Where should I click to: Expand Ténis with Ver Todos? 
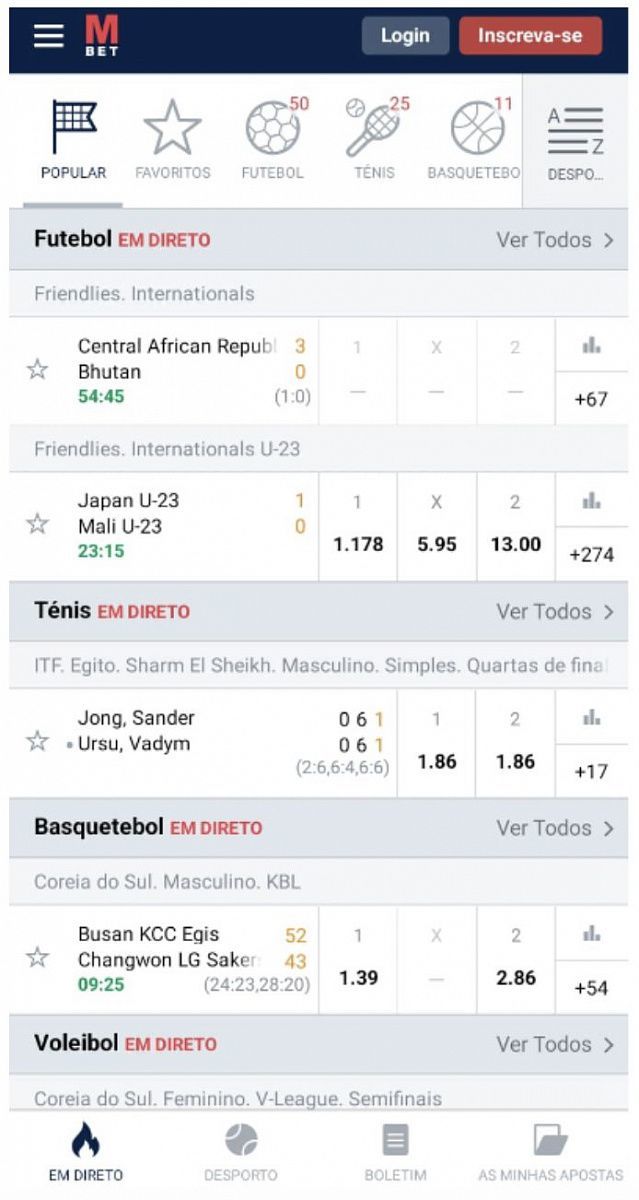click(555, 612)
